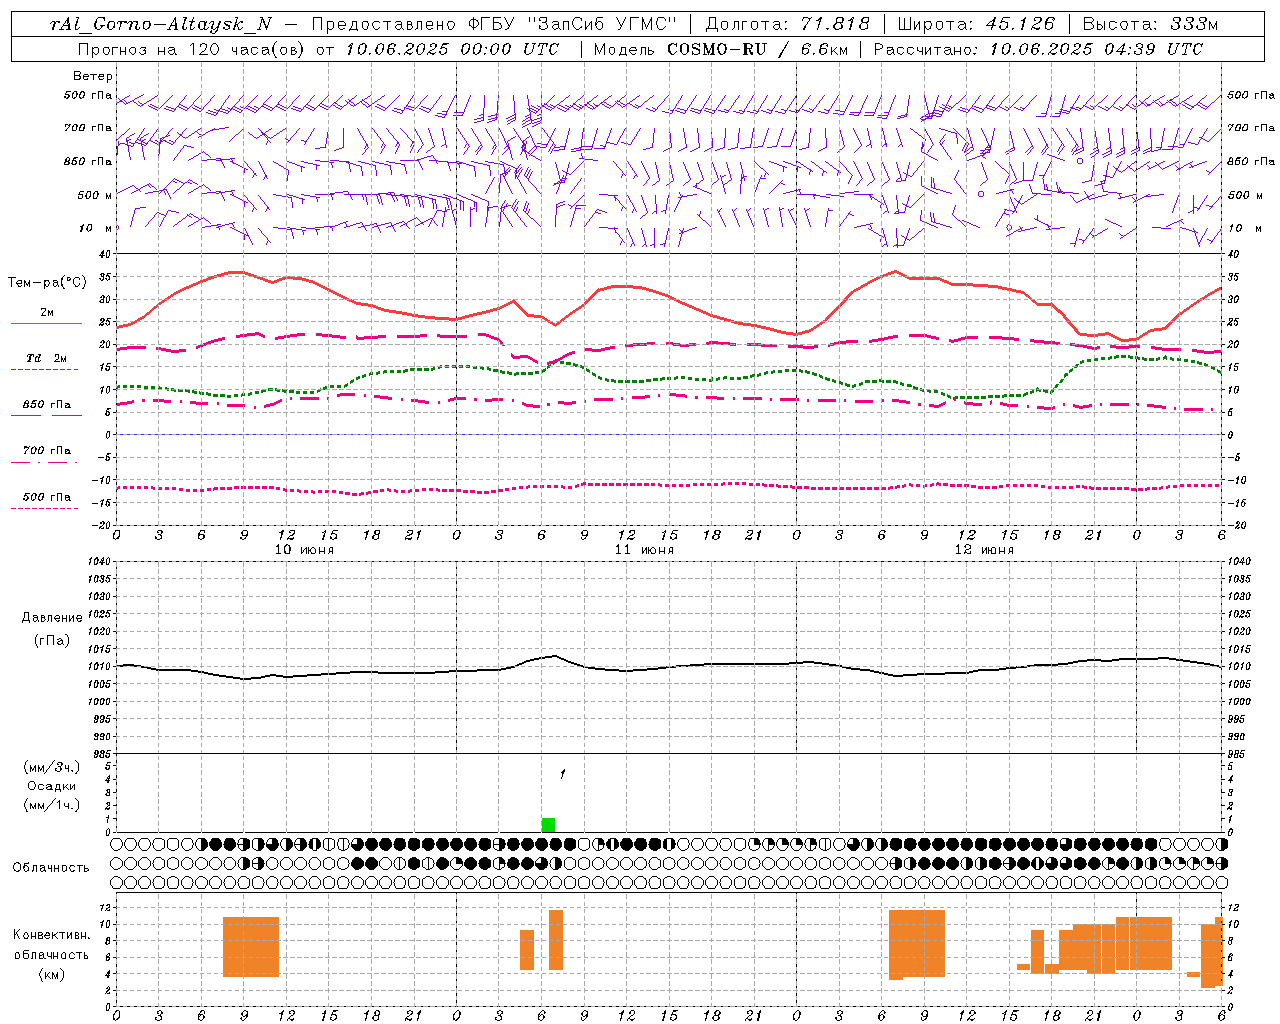Viewport: 1280px width, 1024px height.
Task: Click the 12 июня date label
Action: pyautogui.click(x=984, y=550)
